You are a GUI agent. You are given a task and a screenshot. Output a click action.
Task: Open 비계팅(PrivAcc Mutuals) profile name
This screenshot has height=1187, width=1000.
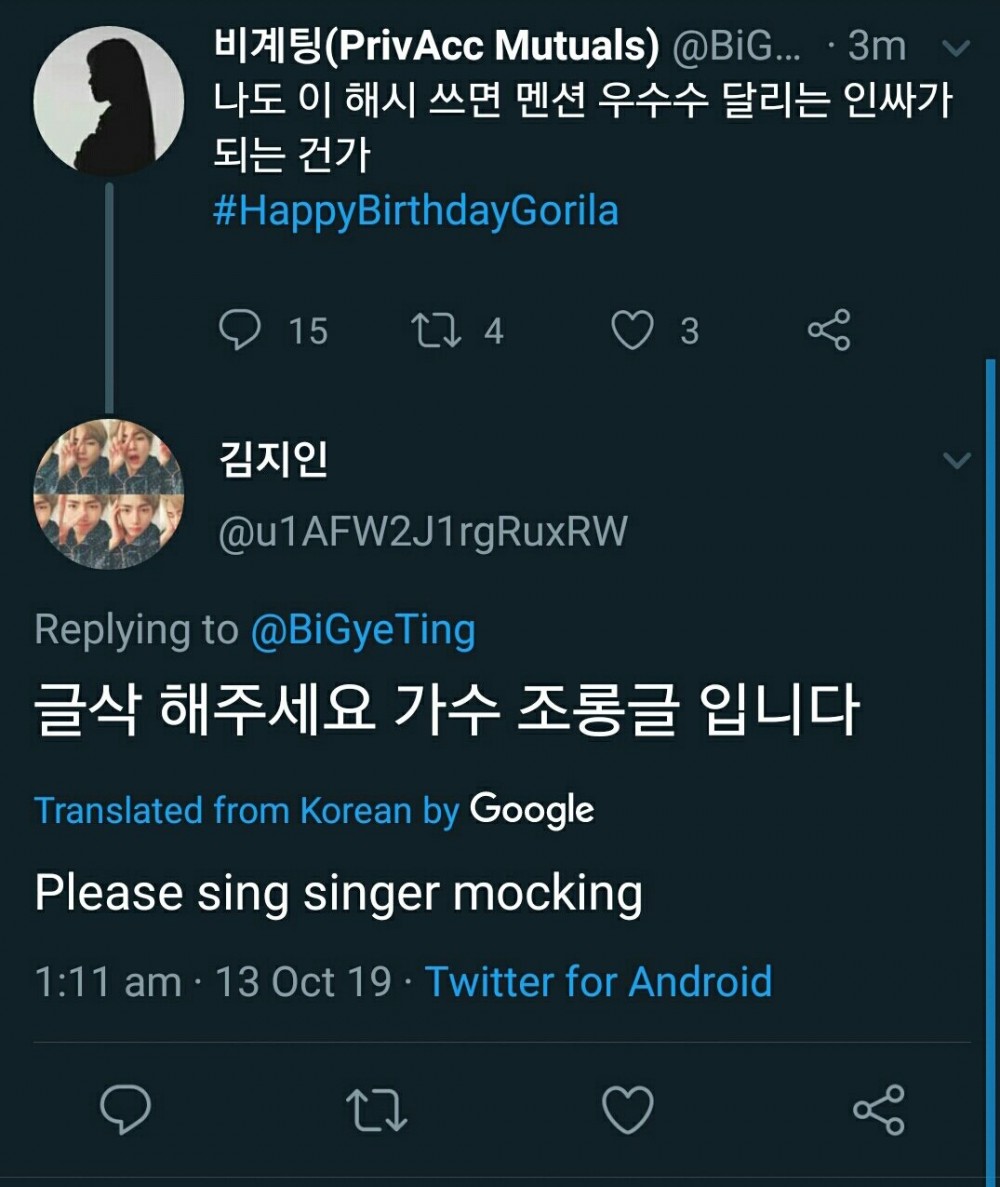click(436, 46)
